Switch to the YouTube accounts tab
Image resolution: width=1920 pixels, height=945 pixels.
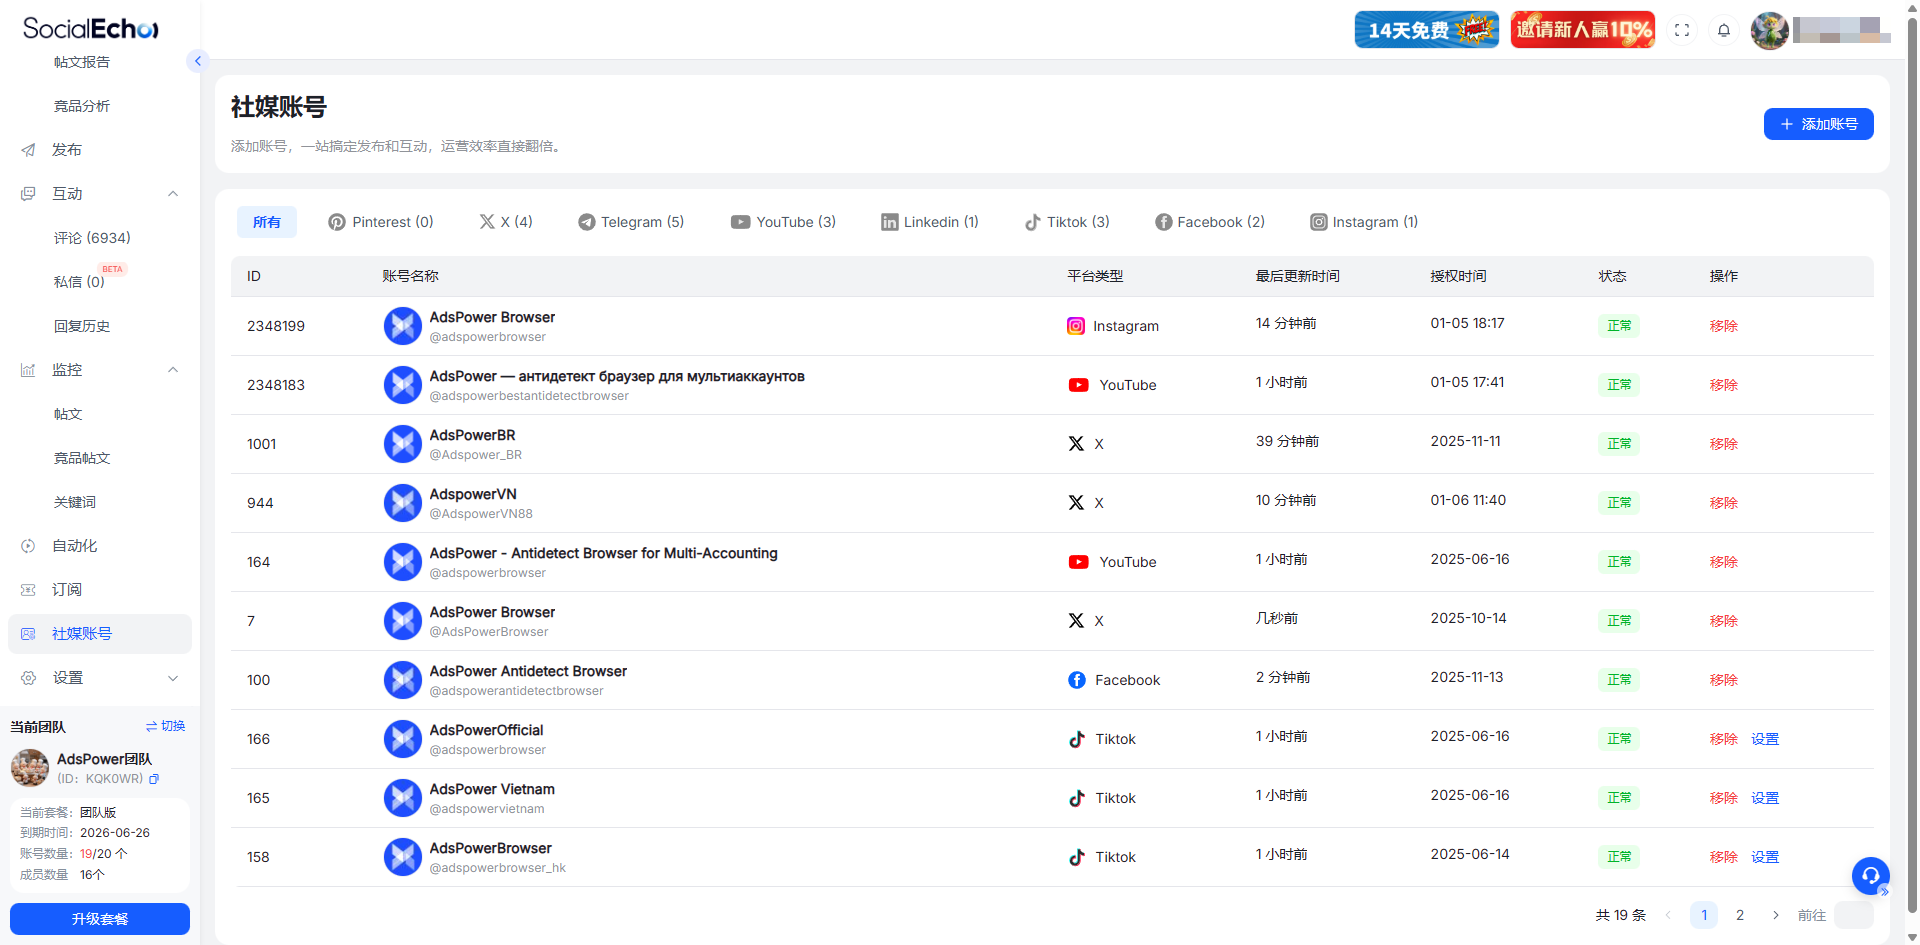pyautogui.click(x=783, y=222)
